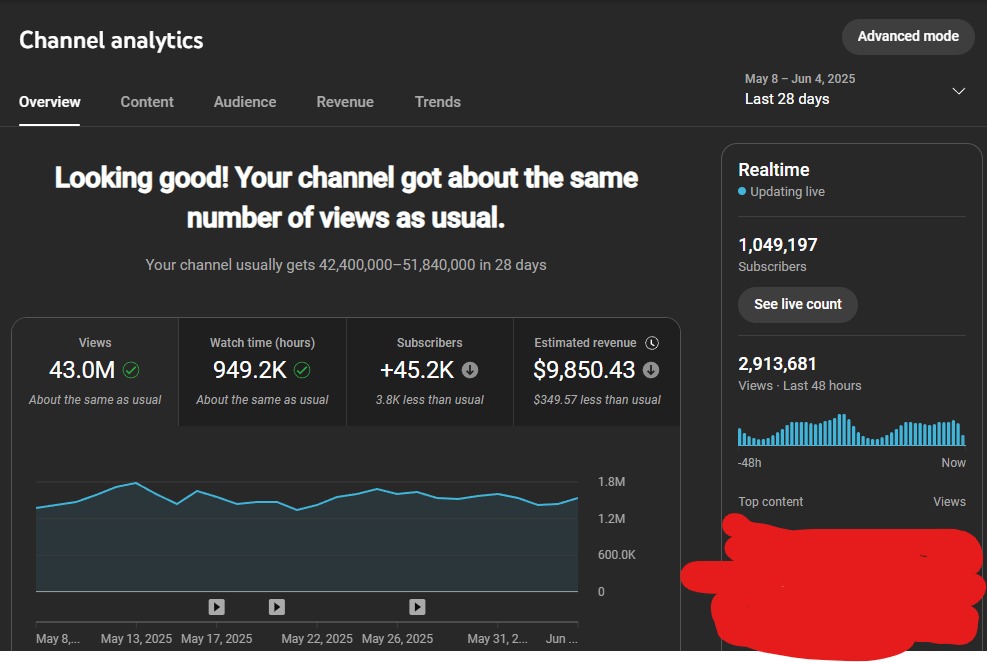
Task: Select the Views metric card
Action: click(x=95, y=372)
